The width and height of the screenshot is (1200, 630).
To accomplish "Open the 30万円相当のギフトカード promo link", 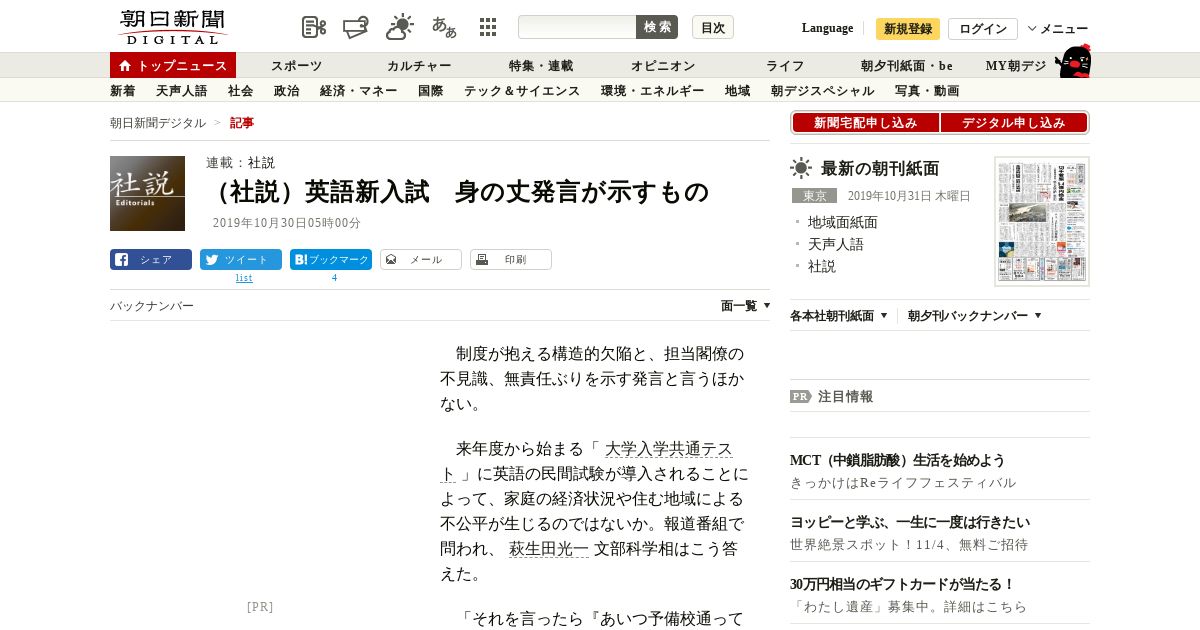I will click(x=903, y=585).
